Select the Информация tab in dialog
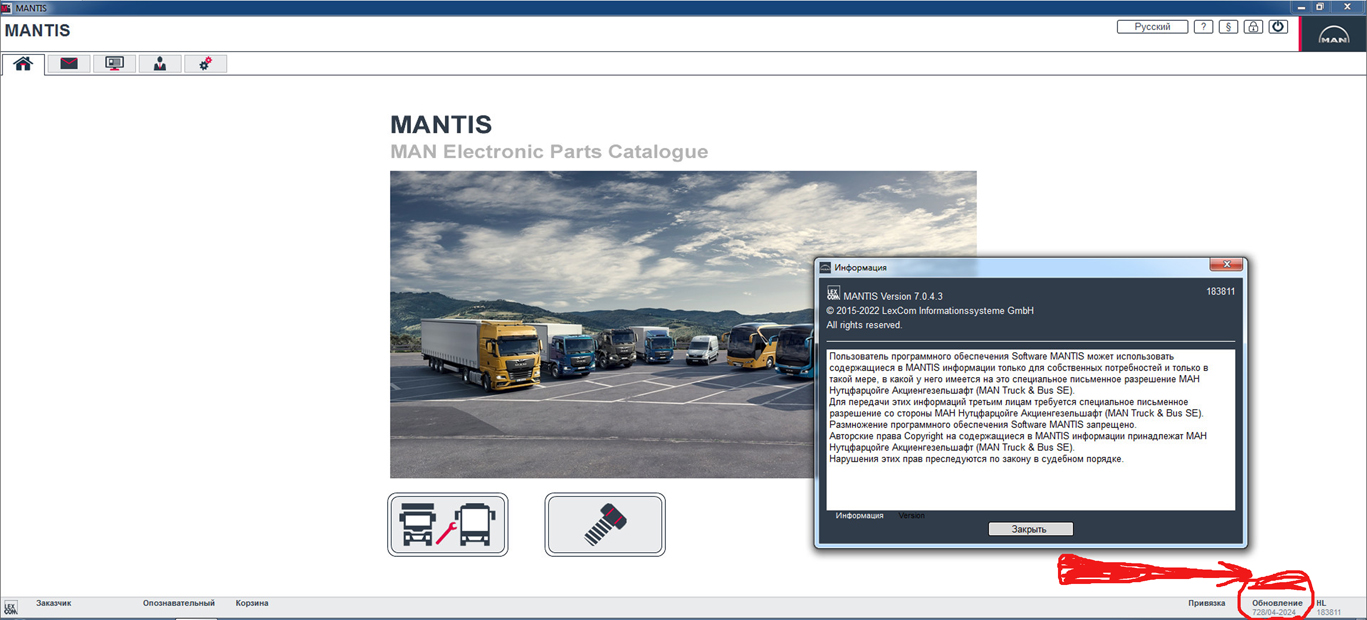1367x620 pixels. click(859, 516)
